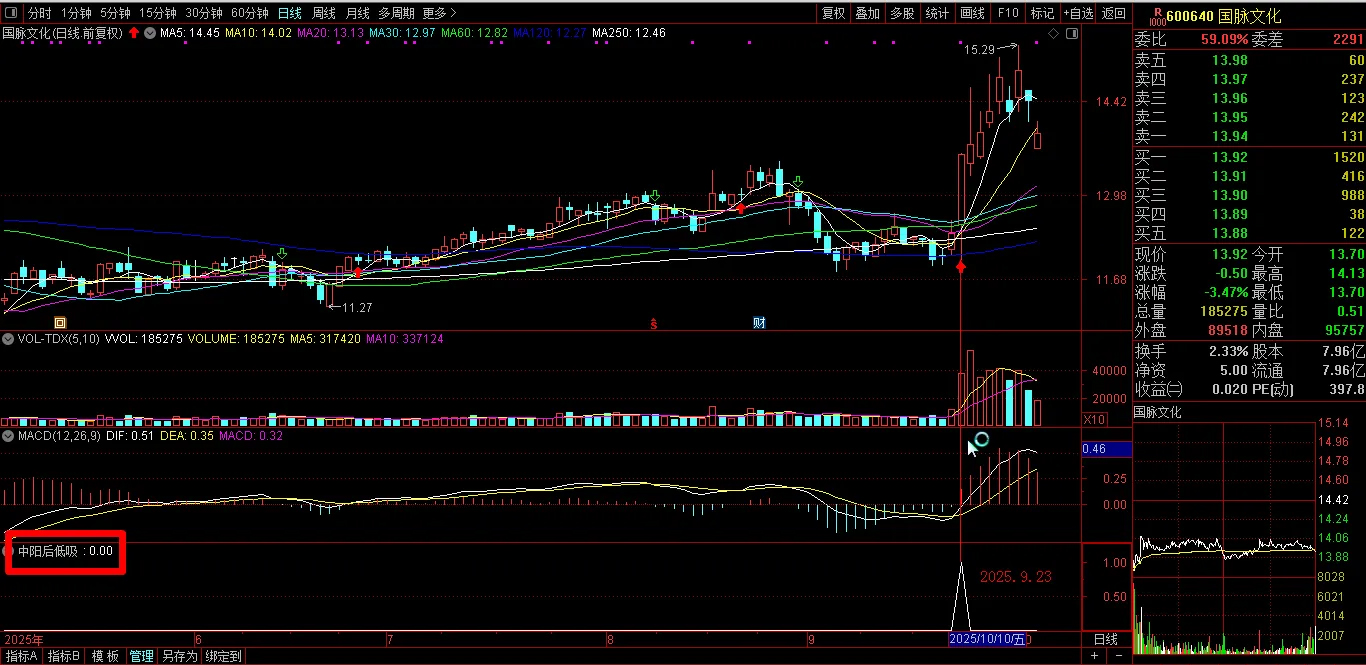
Task: Open 指标A indicator tab
Action: pyautogui.click(x=20, y=656)
